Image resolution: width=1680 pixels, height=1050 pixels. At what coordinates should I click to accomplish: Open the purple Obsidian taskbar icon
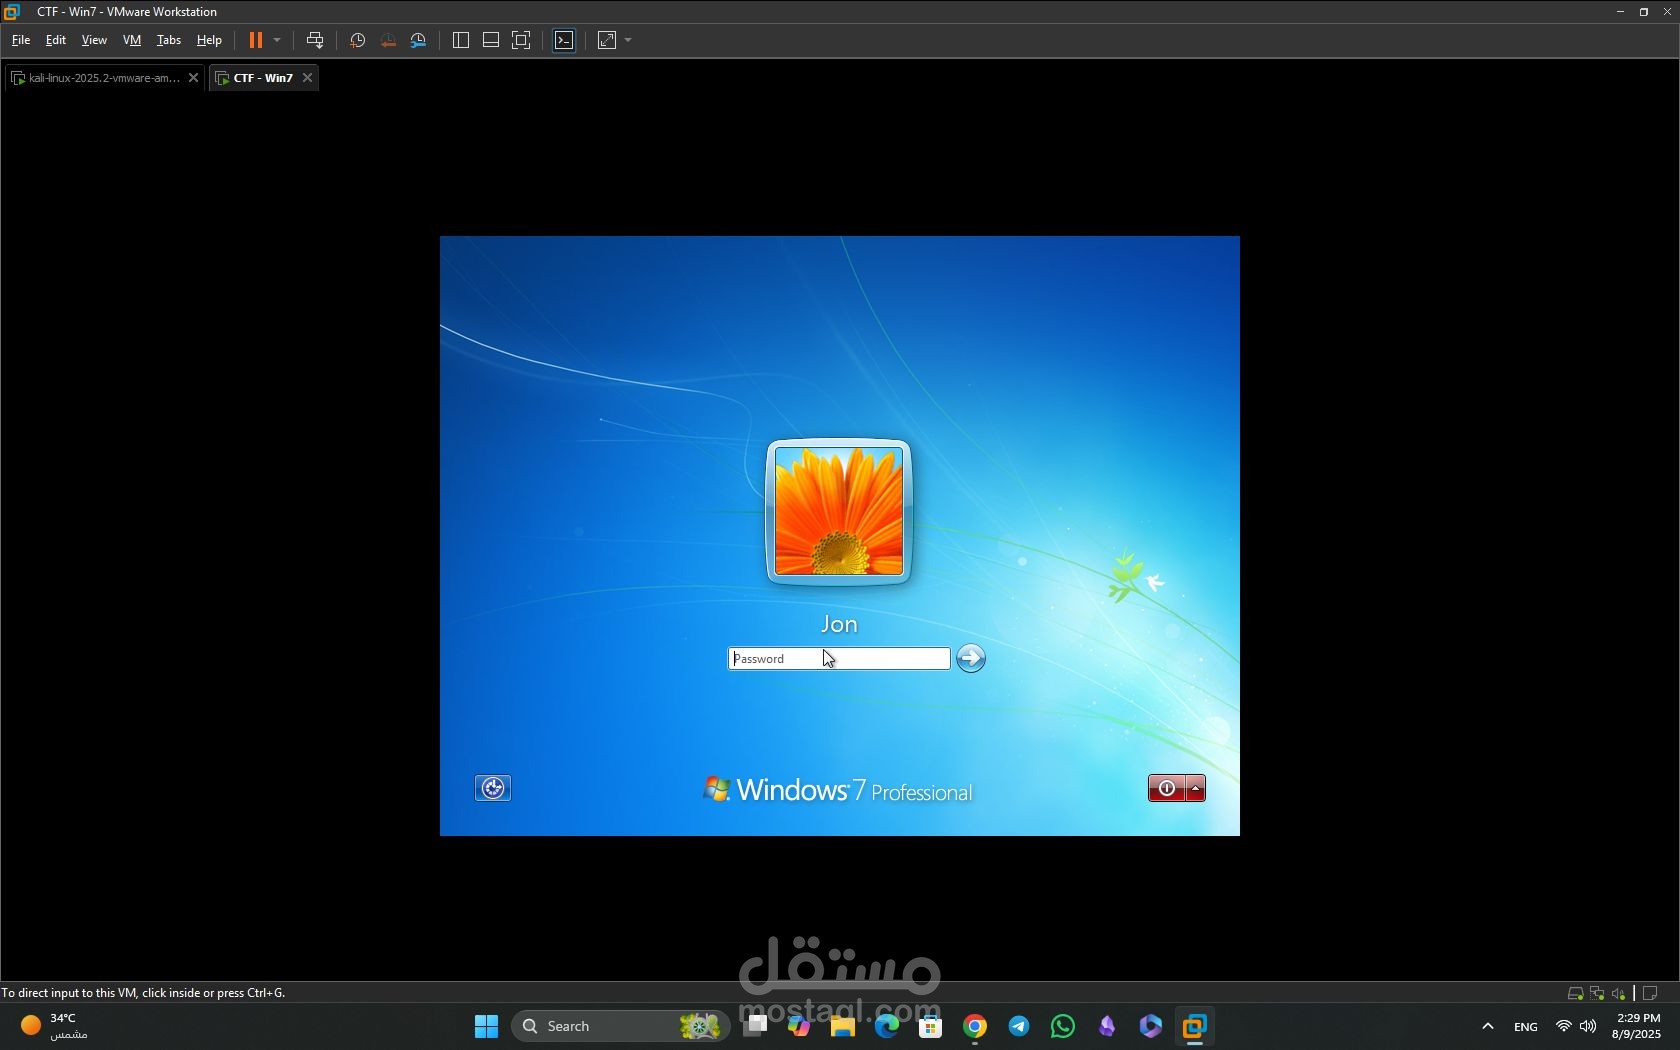[x=1107, y=1026]
